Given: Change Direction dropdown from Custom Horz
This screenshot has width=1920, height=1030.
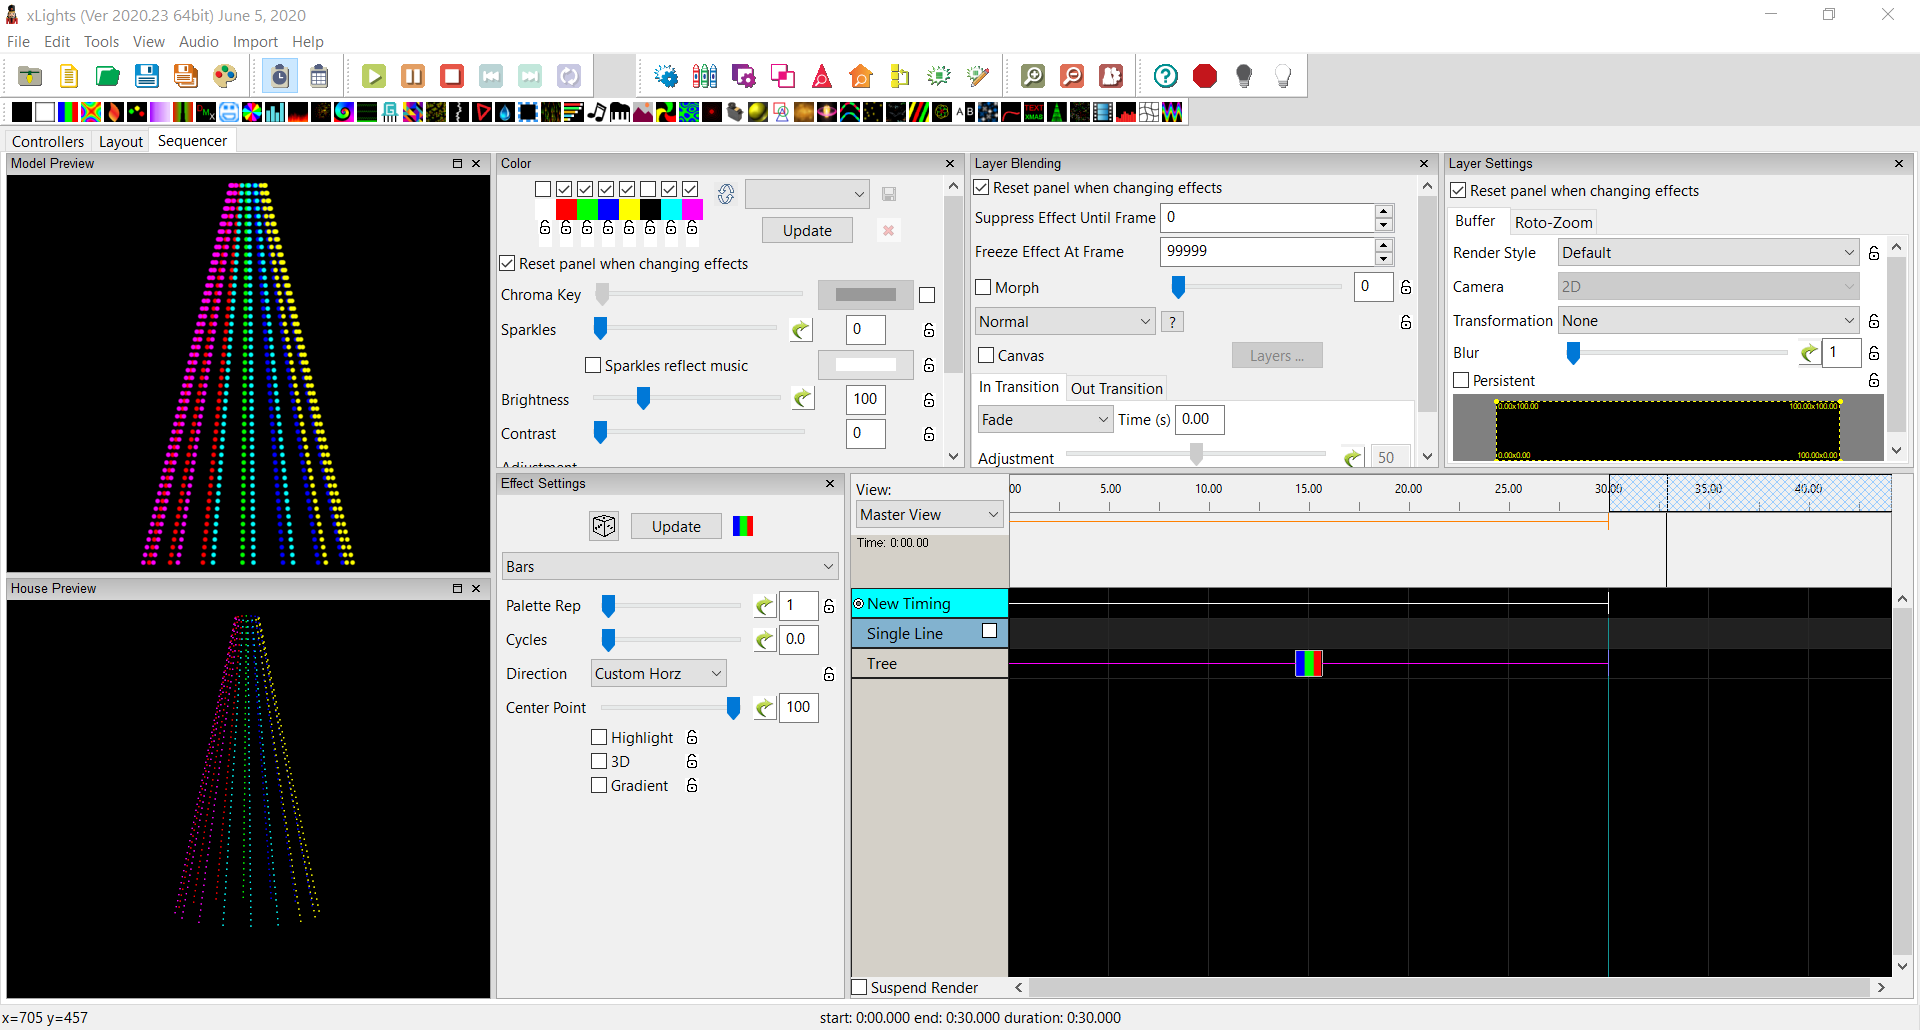Looking at the screenshot, I should (x=657, y=673).
